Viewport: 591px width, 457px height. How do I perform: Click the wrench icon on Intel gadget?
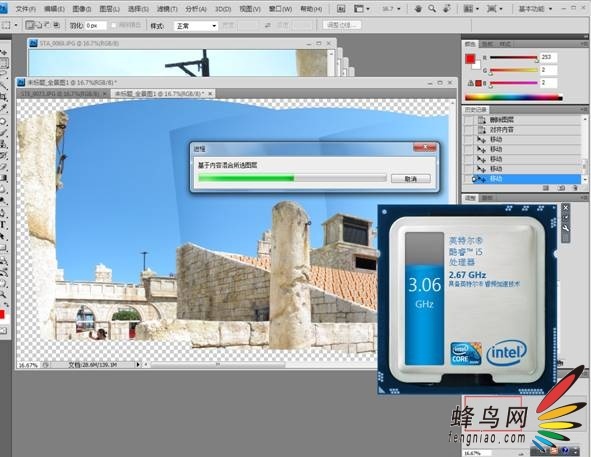click(x=565, y=228)
